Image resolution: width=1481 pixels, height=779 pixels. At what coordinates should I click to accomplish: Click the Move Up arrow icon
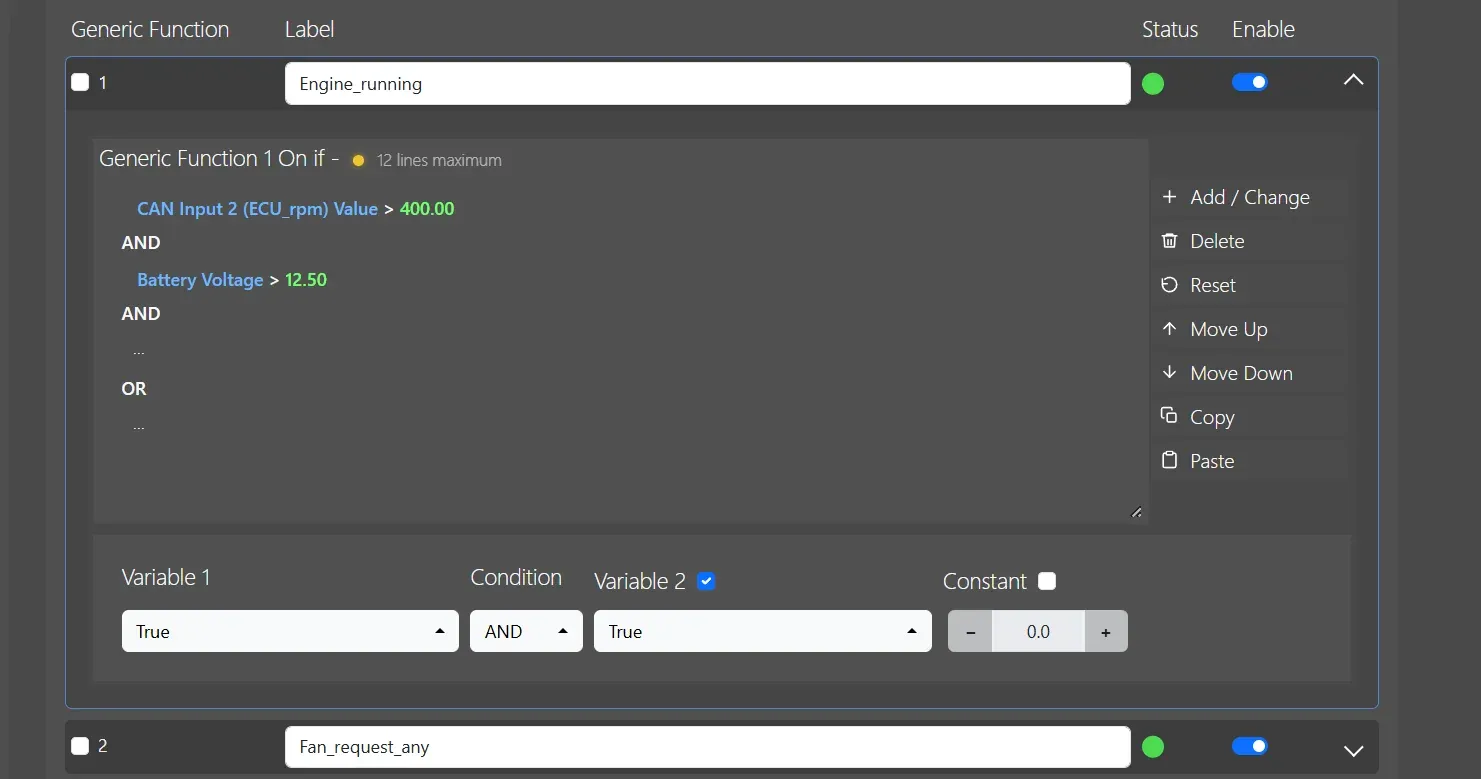point(1169,329)
